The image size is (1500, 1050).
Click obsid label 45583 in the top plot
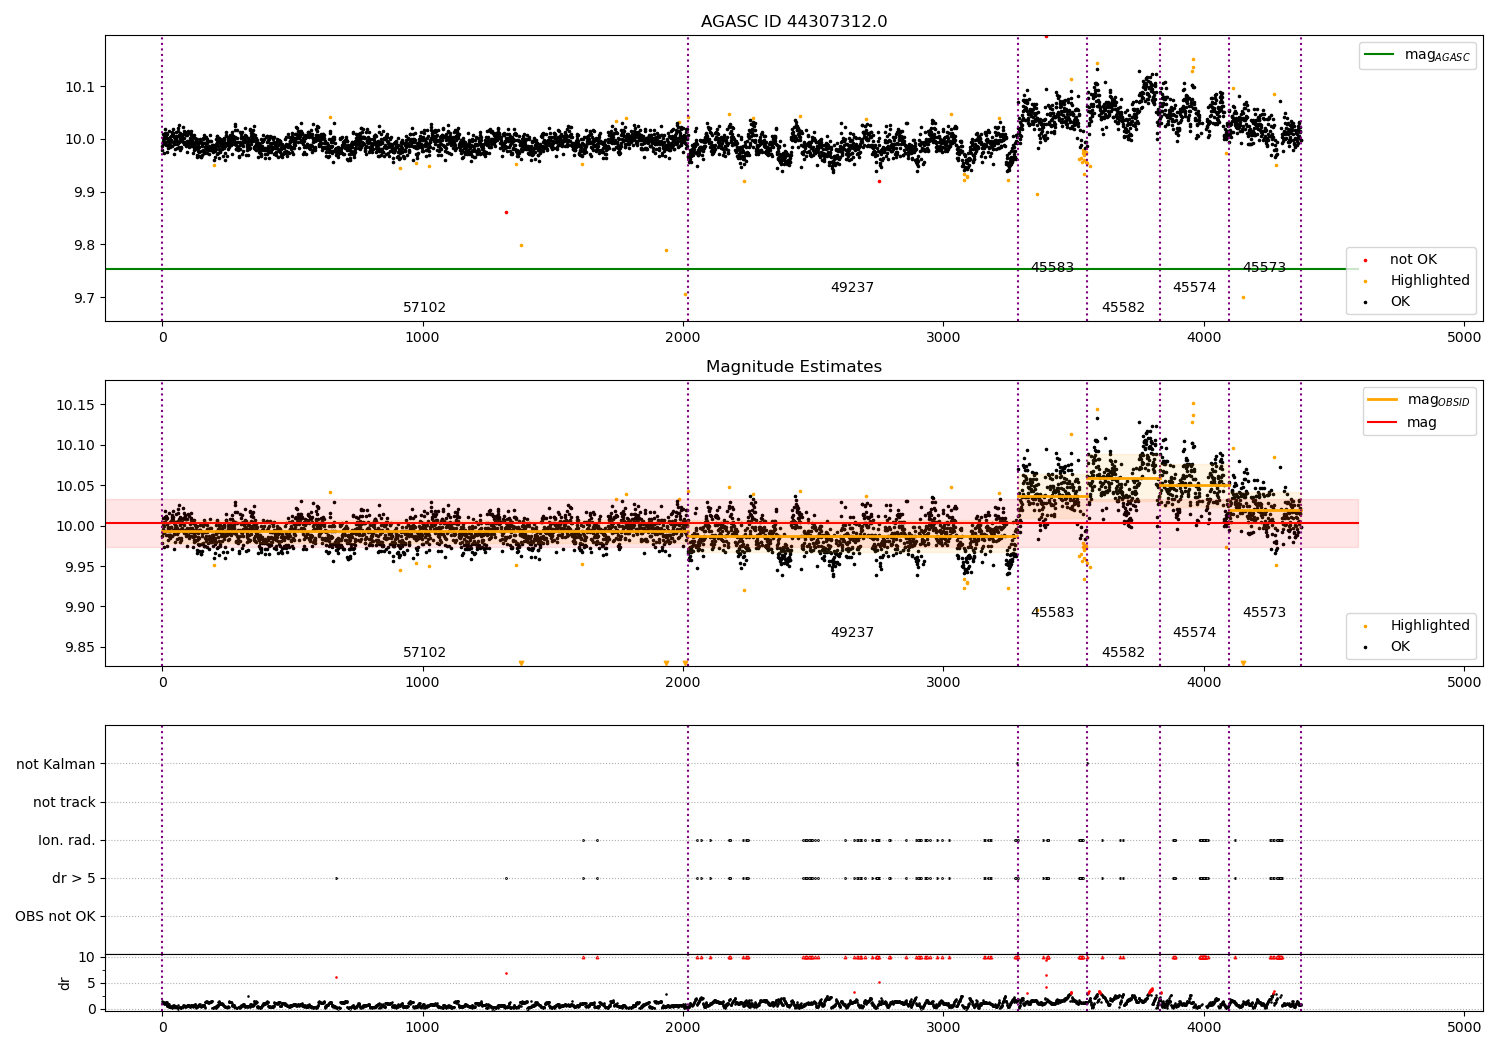(x=1052, y=268)
